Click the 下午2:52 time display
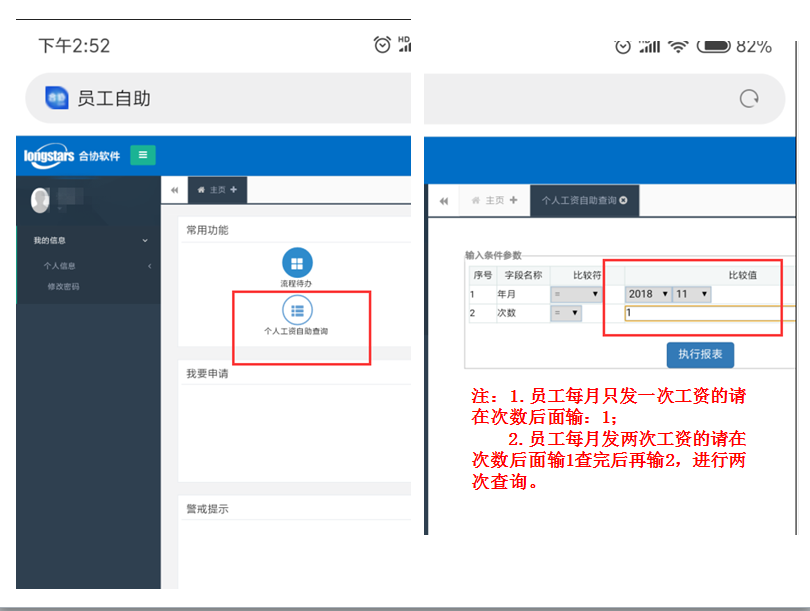Screen dimensions: 810x611 tap(74, 46)
